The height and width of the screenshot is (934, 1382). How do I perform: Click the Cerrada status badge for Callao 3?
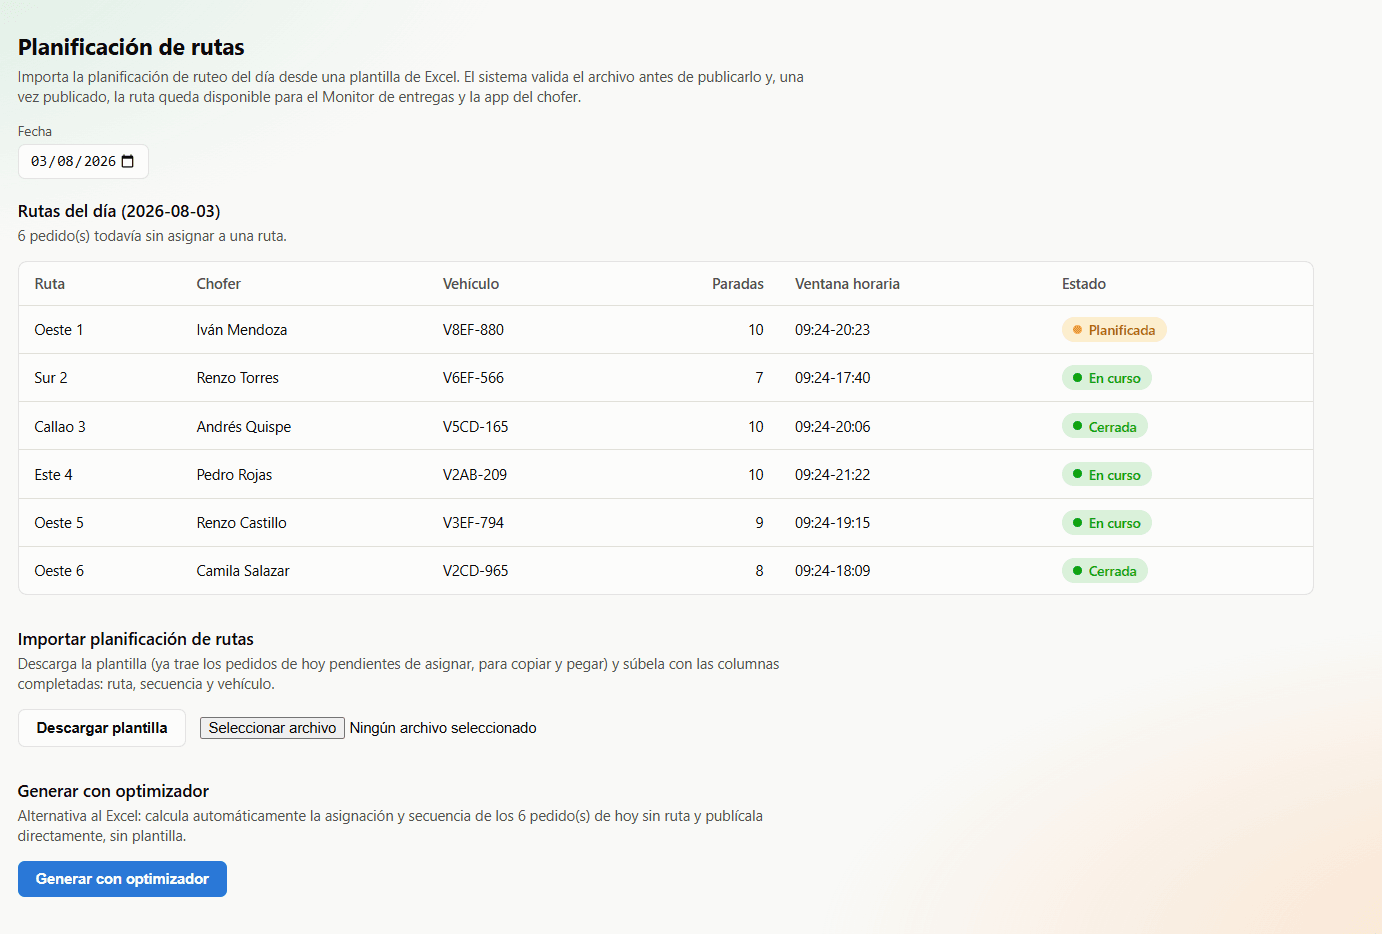[1105, 427]
